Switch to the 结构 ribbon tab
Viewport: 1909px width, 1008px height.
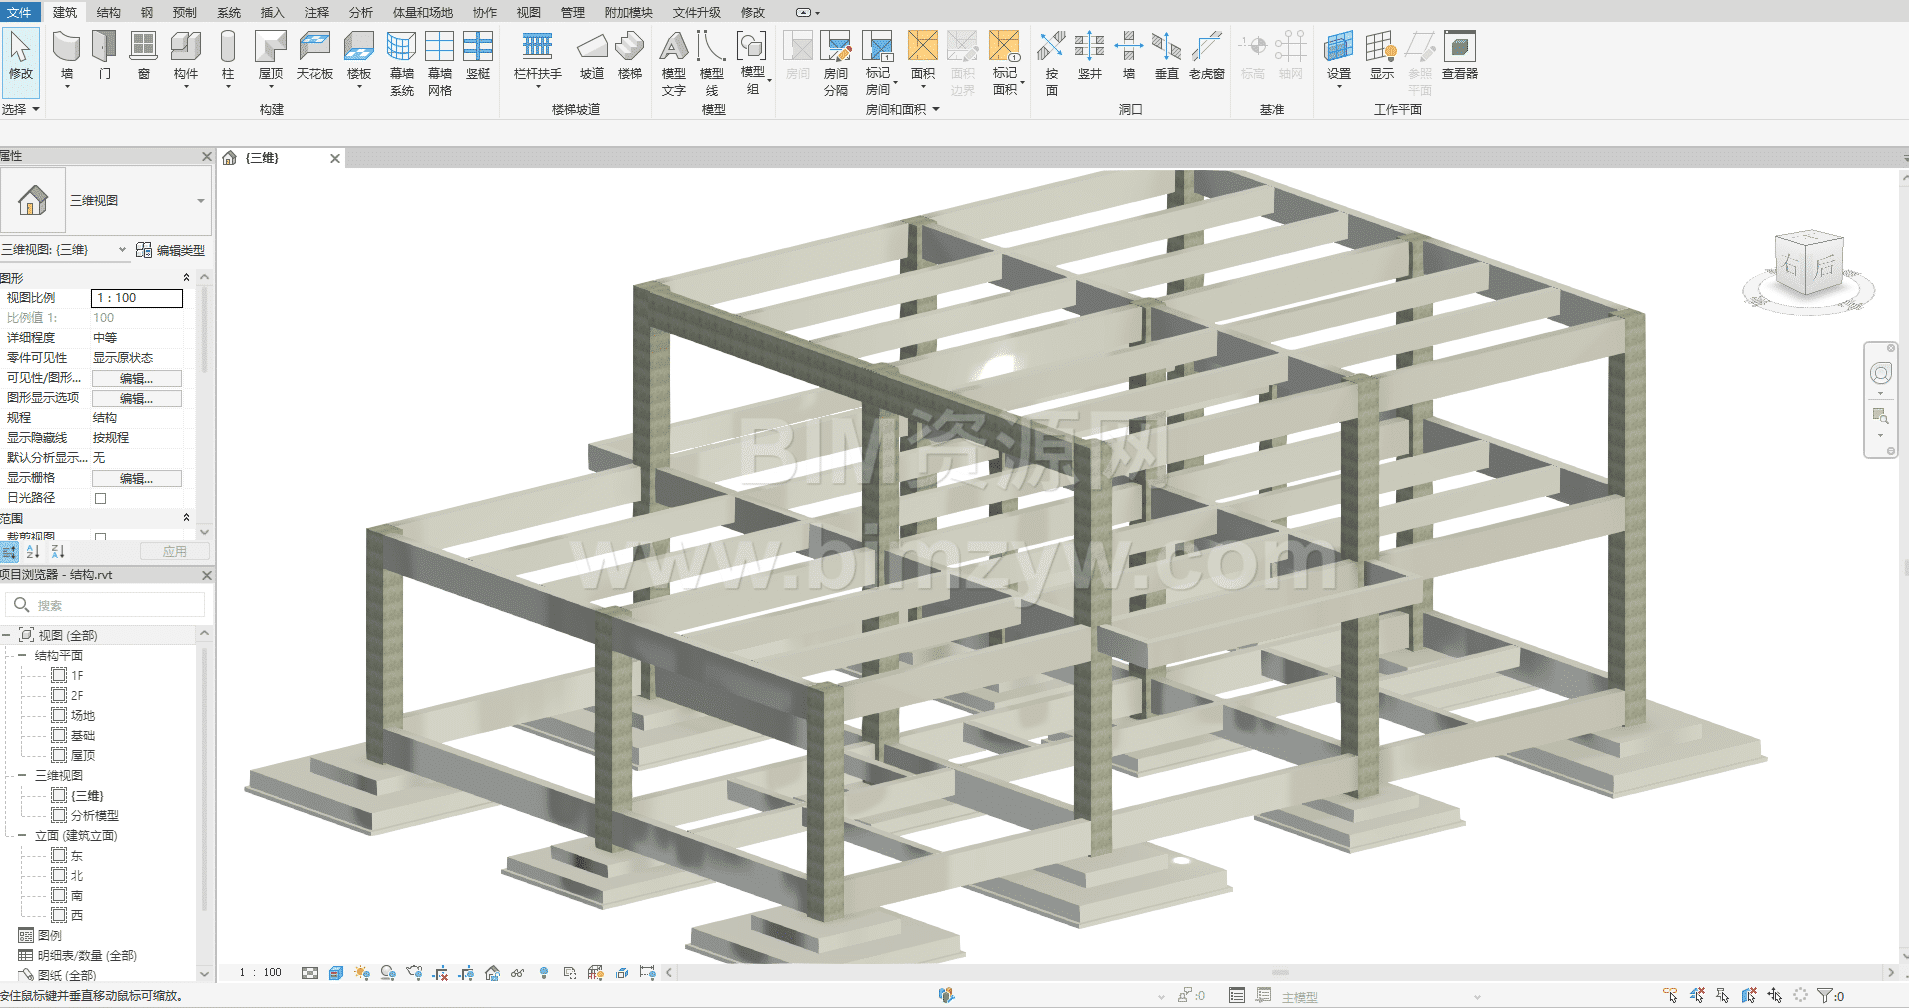[x=109, y=12]
